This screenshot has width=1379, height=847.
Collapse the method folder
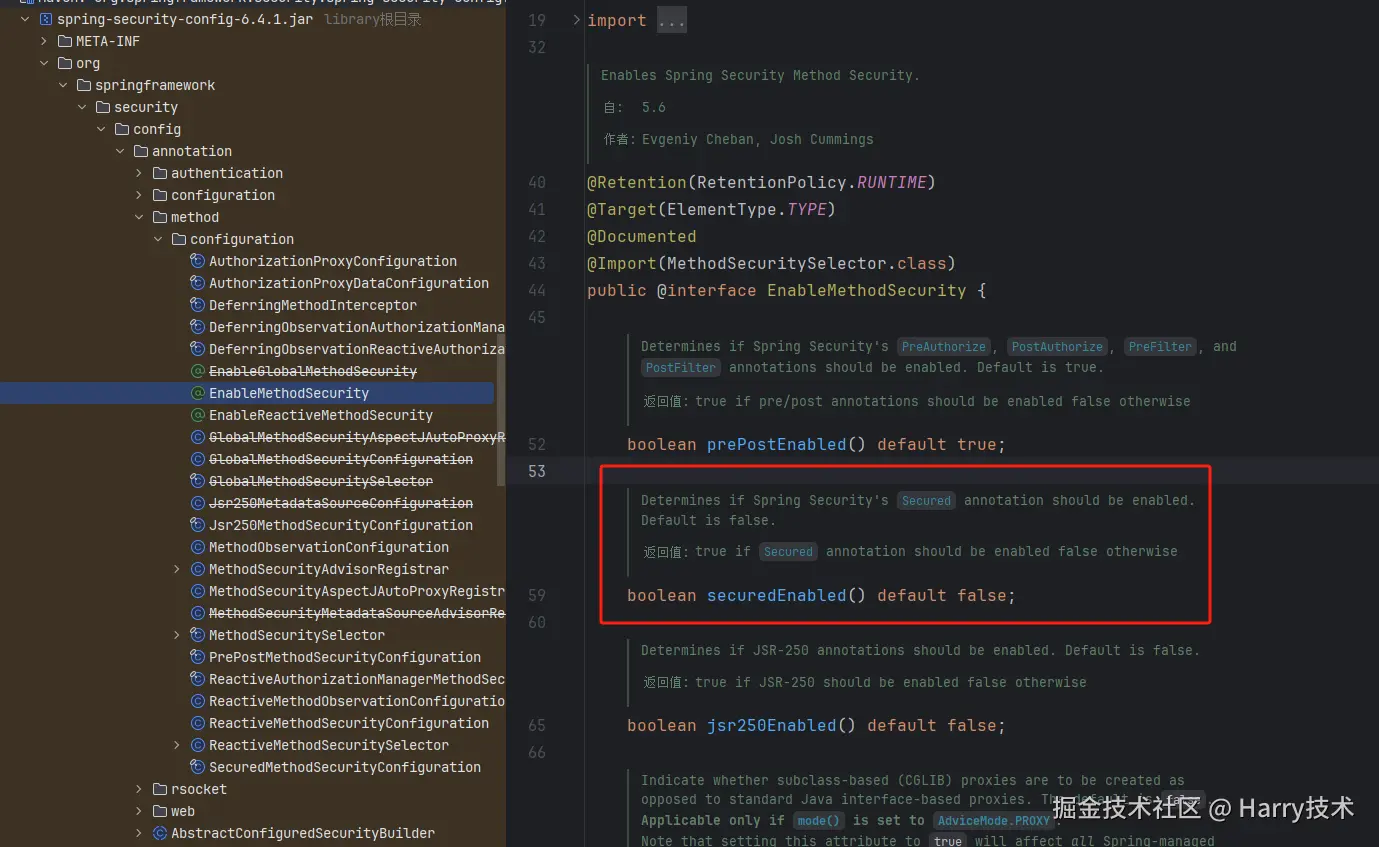pos(139,217)
